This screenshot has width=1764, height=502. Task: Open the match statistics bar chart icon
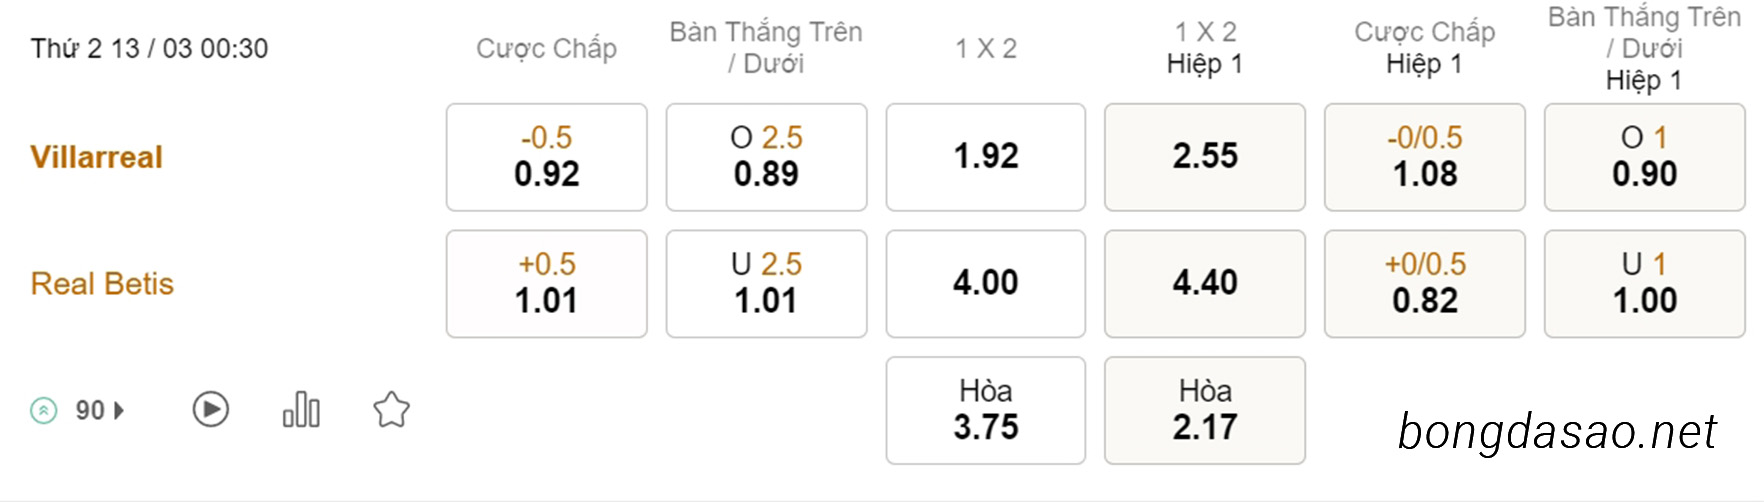pos(301,409)
